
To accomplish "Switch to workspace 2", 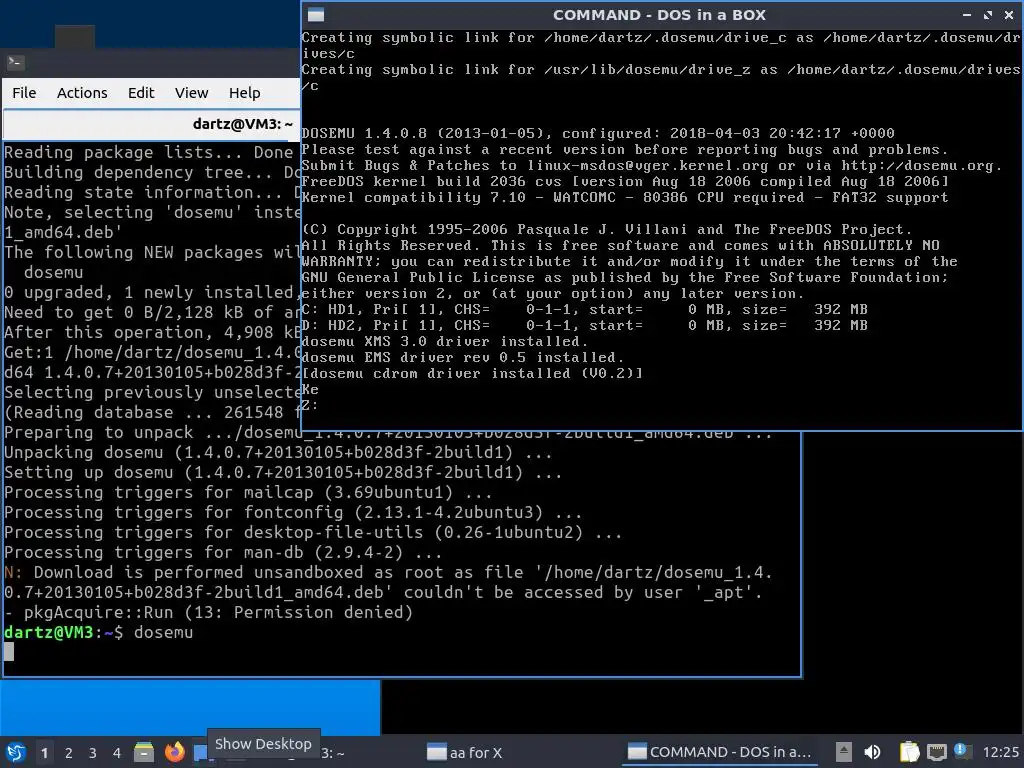I will (x=69, y=753).
